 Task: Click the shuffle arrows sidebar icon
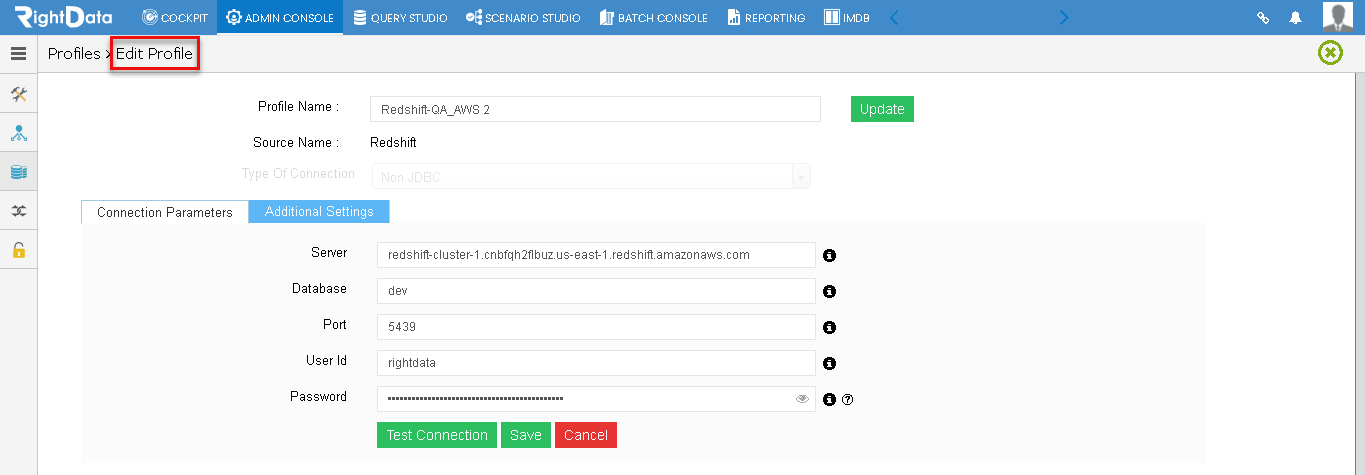[x=18, y=211]
